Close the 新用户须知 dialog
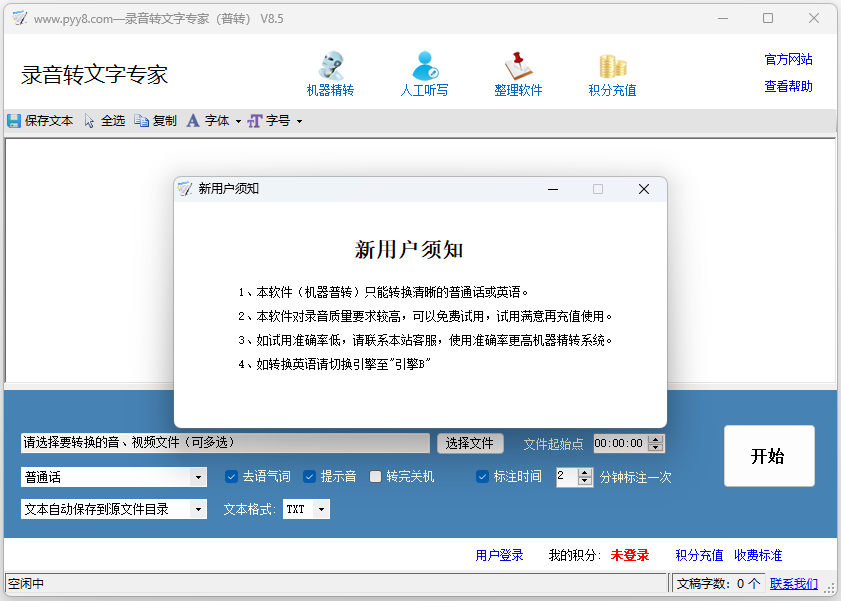Viewport: 841px width, 601px height. click(644, 189)
